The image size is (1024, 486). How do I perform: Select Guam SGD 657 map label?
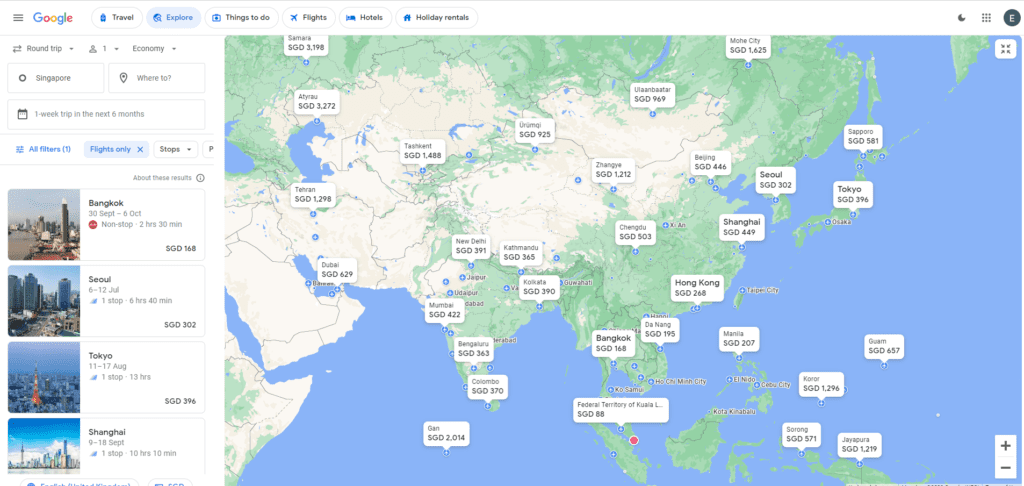(884, 346)
